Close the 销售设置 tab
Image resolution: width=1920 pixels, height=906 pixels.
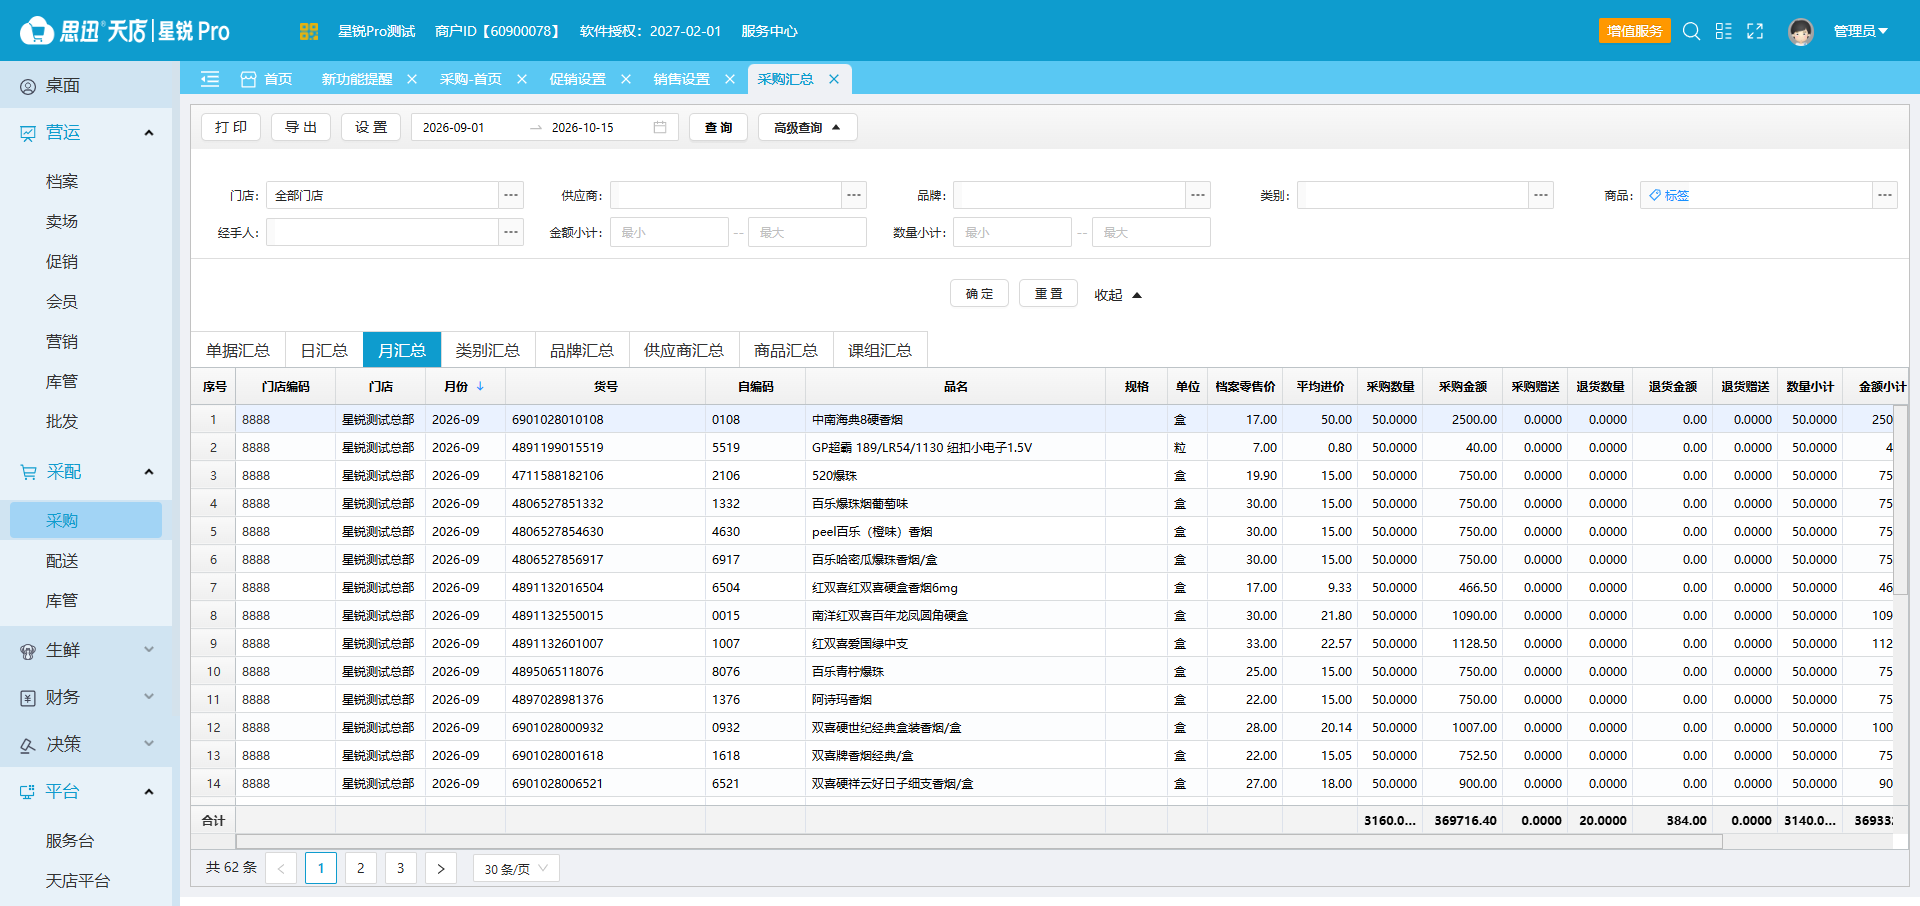tap(730, 79)
